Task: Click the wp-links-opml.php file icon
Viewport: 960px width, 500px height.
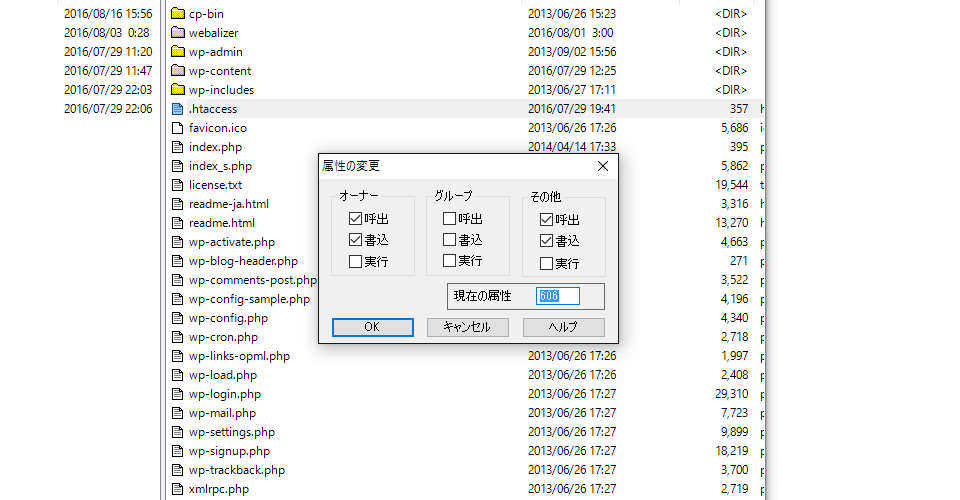Action: click(x=178, y=356)
